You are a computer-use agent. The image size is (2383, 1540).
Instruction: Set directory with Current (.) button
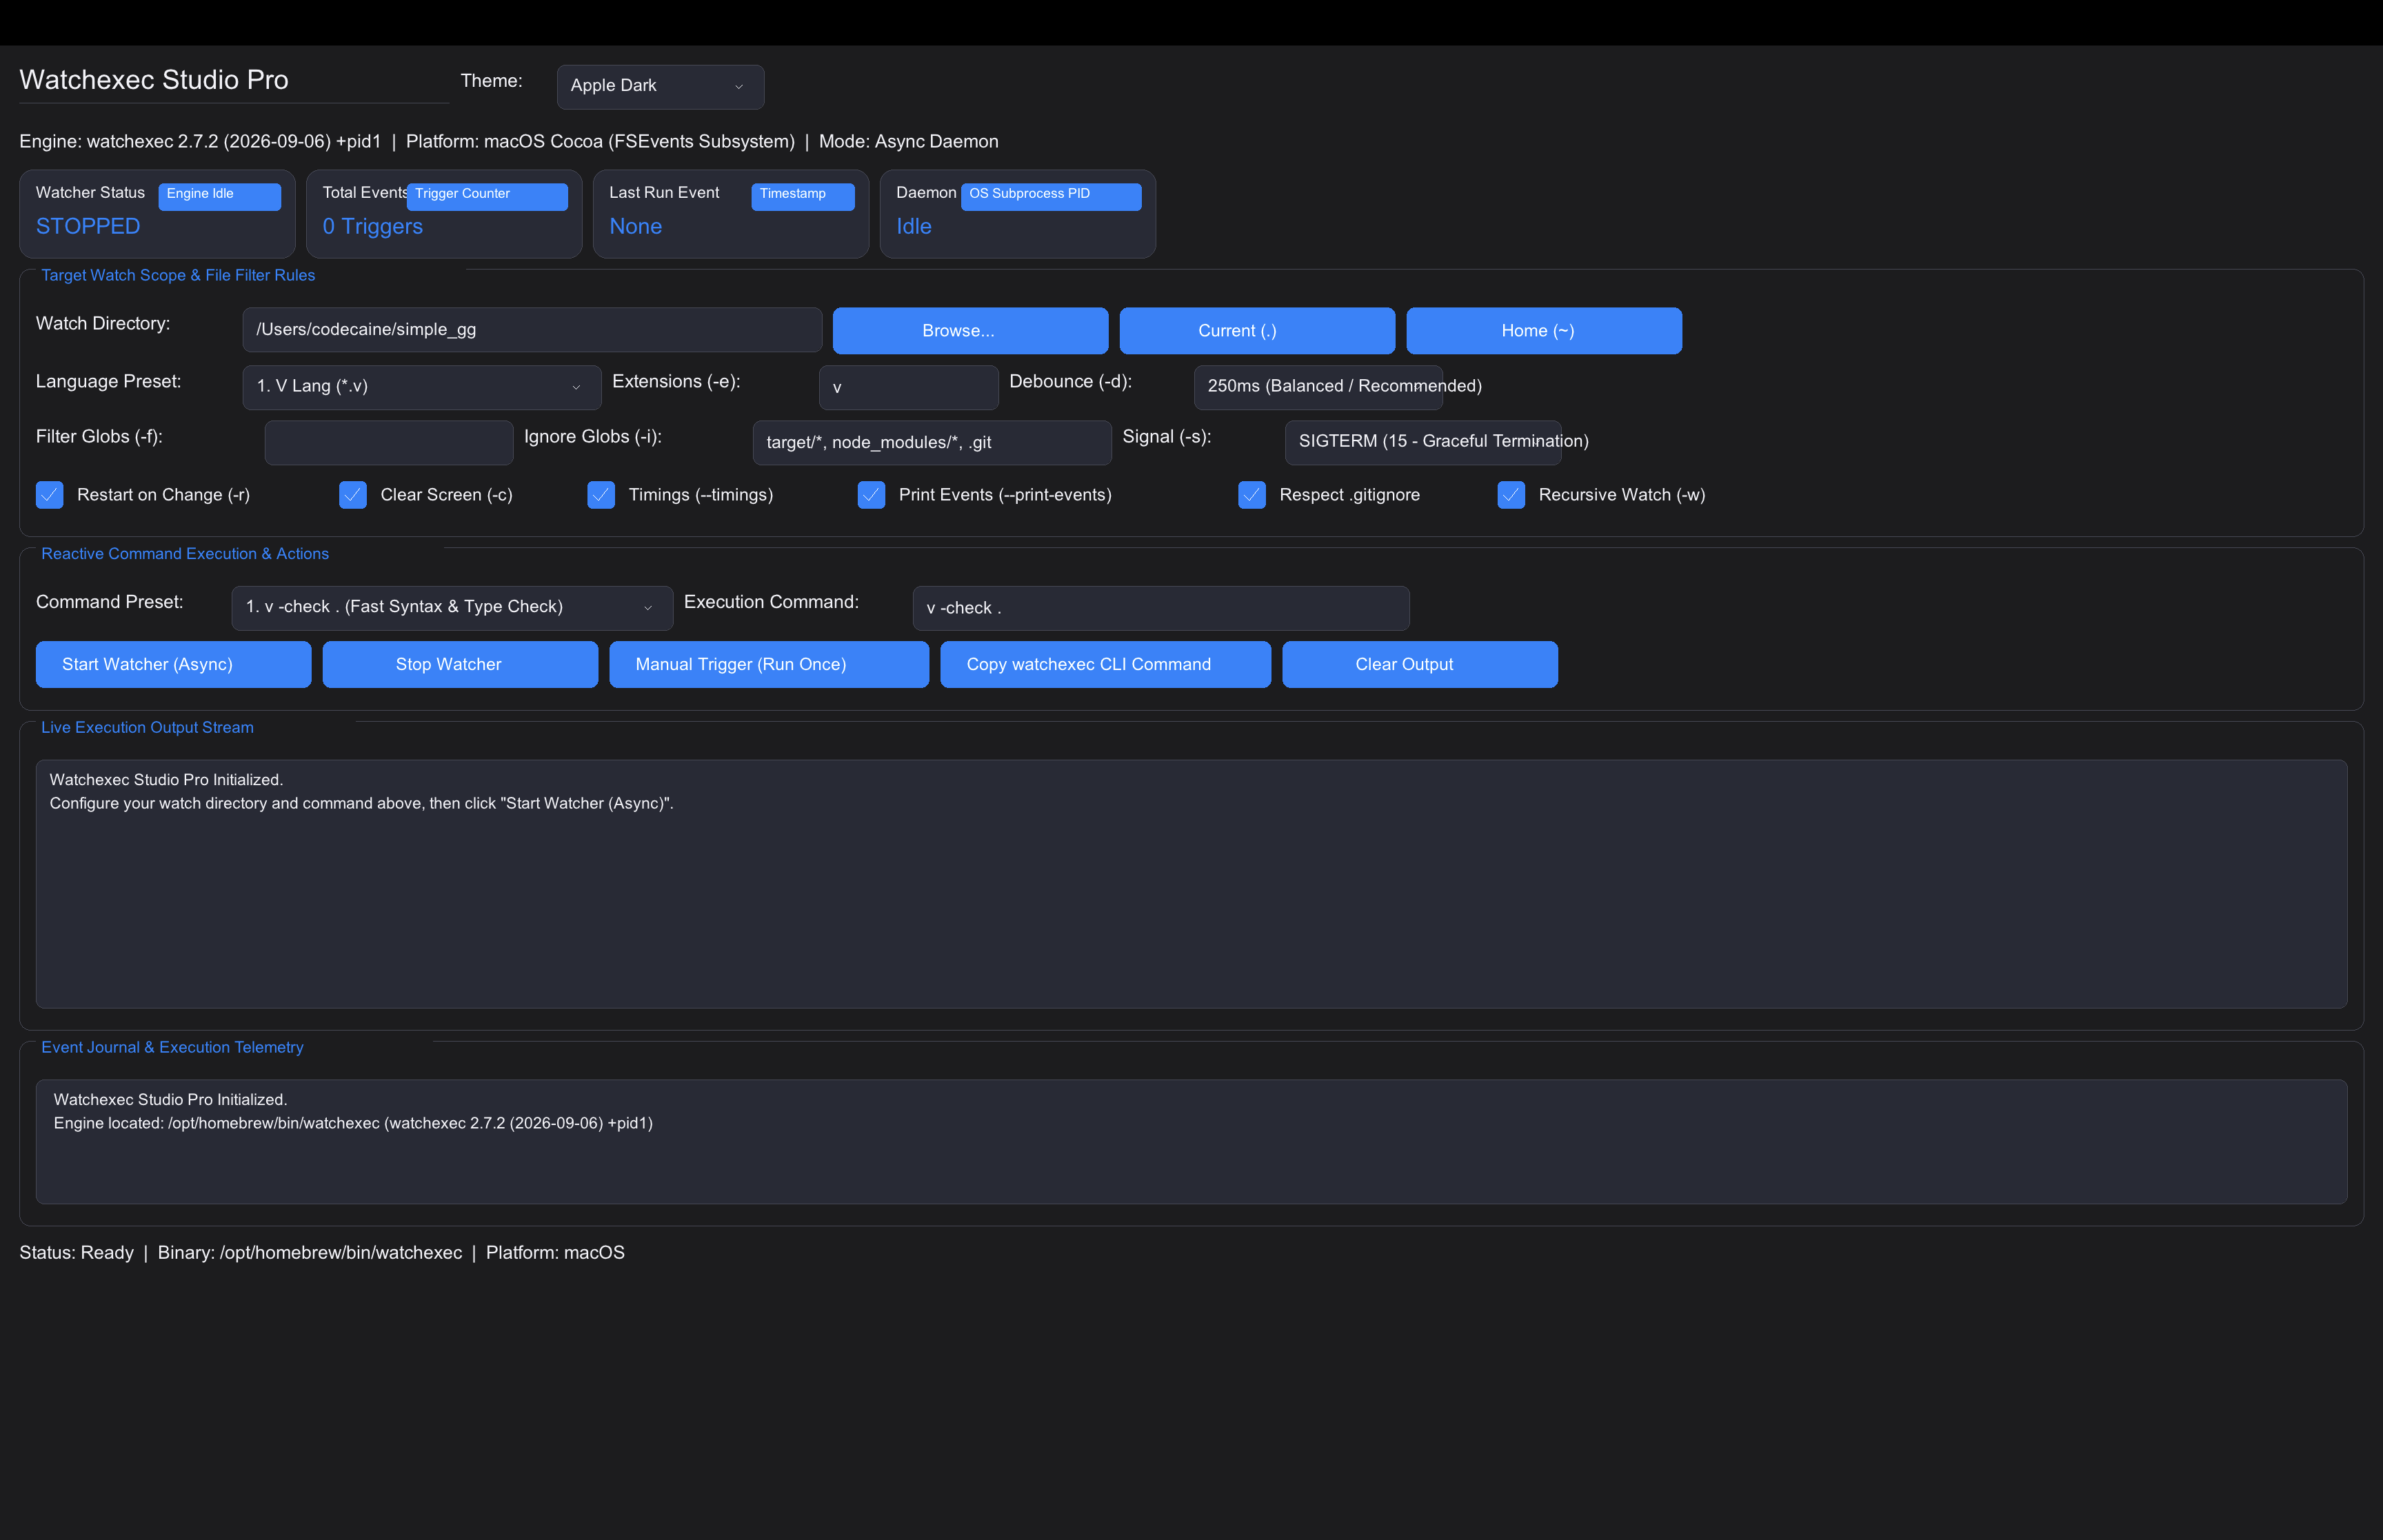coord(1257,331)
